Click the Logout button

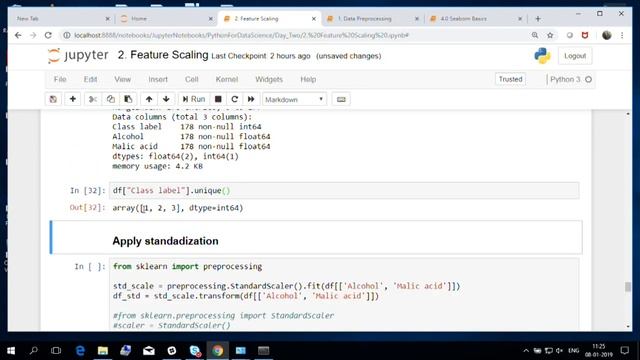[575, 56]
